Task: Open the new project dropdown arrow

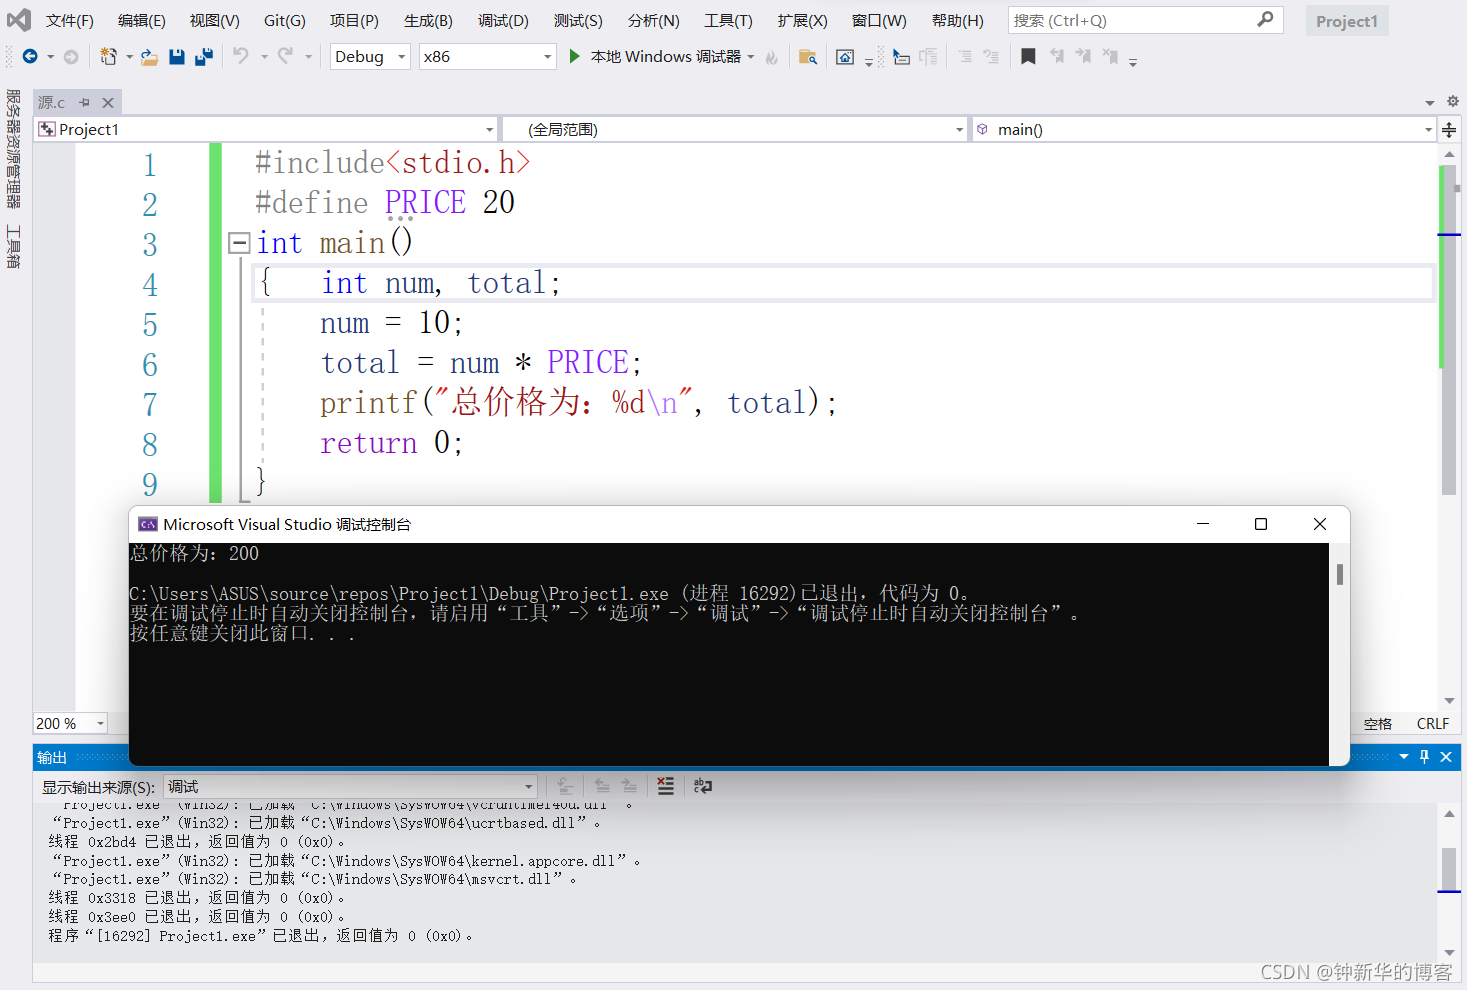Action: pyautogui.click(x=129, y=57)
